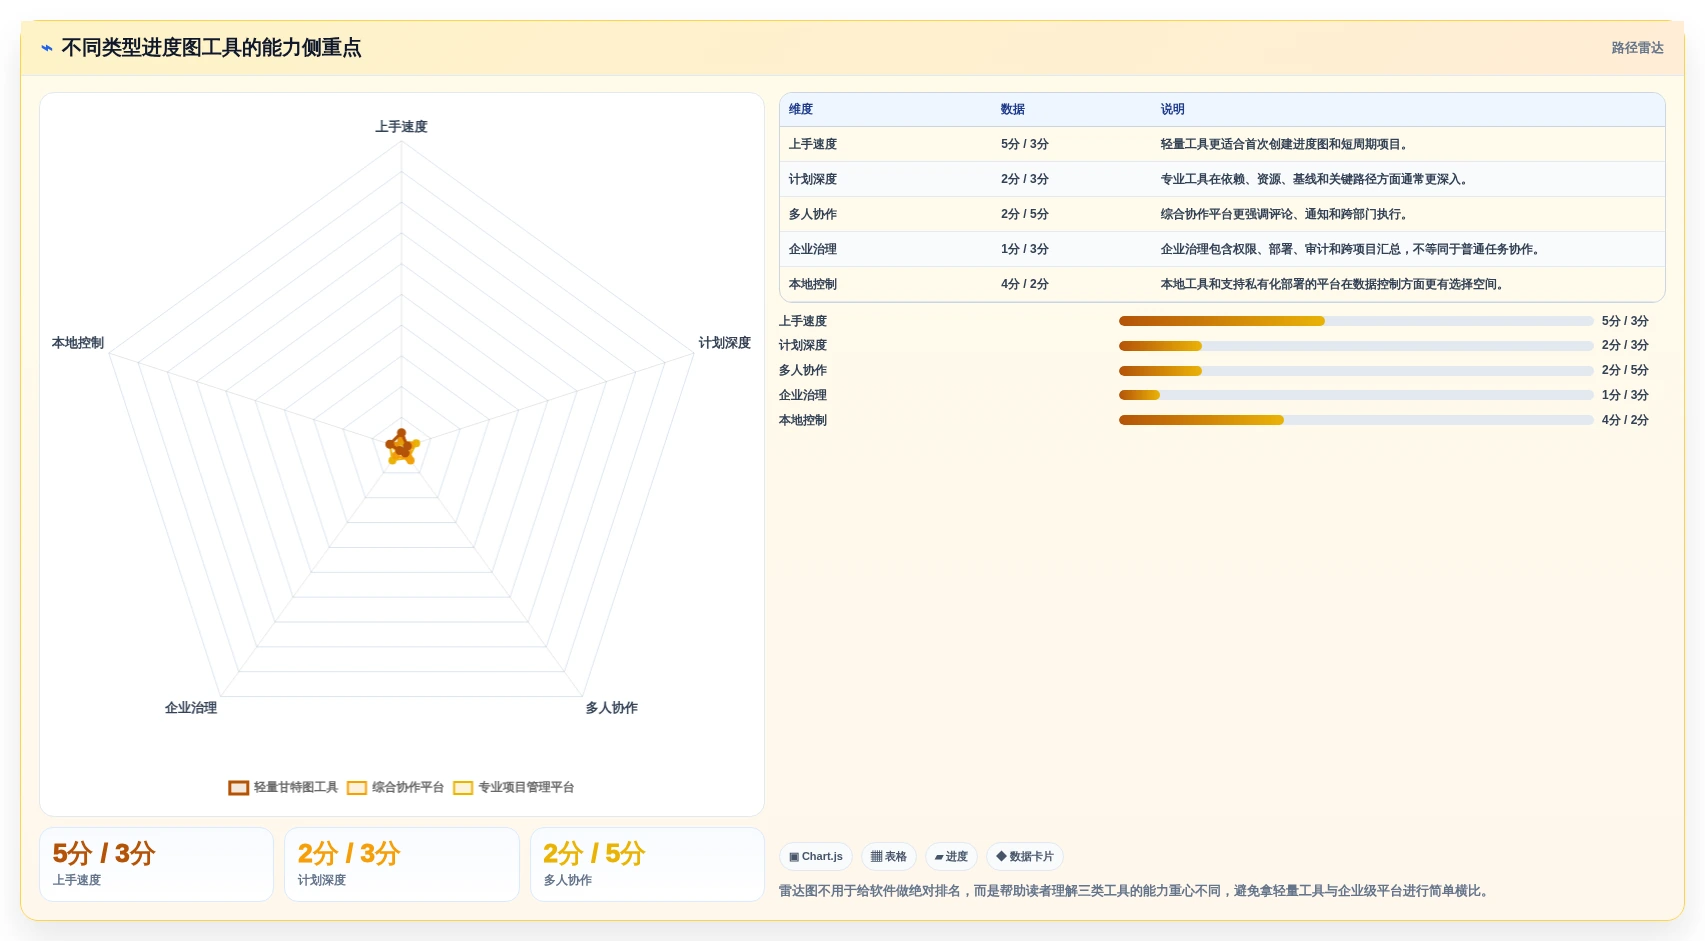
Task: Click the page title 不同类型进度图工具的能力侧重点
Action: pos(211,48)
